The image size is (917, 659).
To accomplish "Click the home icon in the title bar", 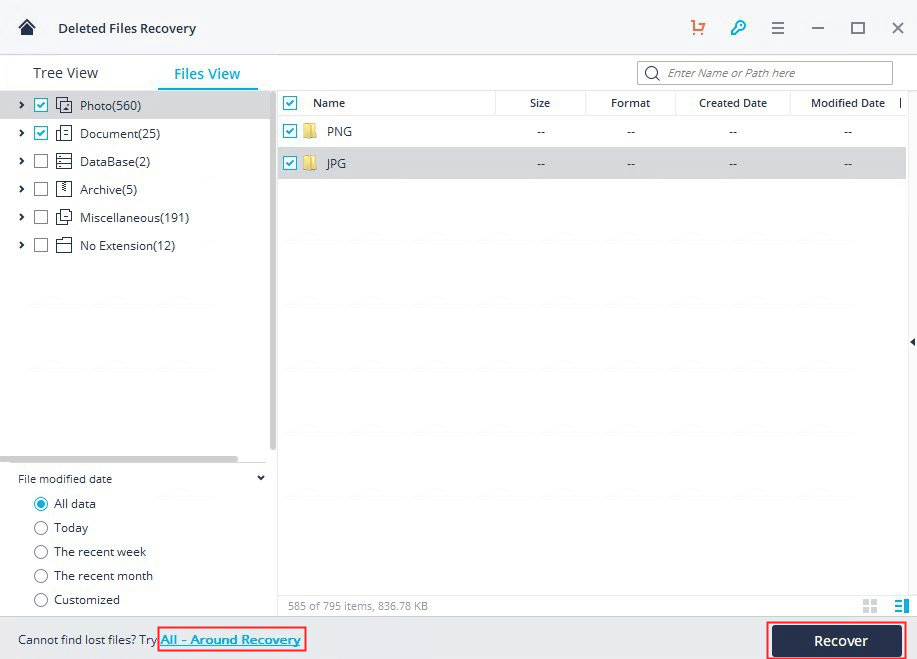I will coord(27,27).
